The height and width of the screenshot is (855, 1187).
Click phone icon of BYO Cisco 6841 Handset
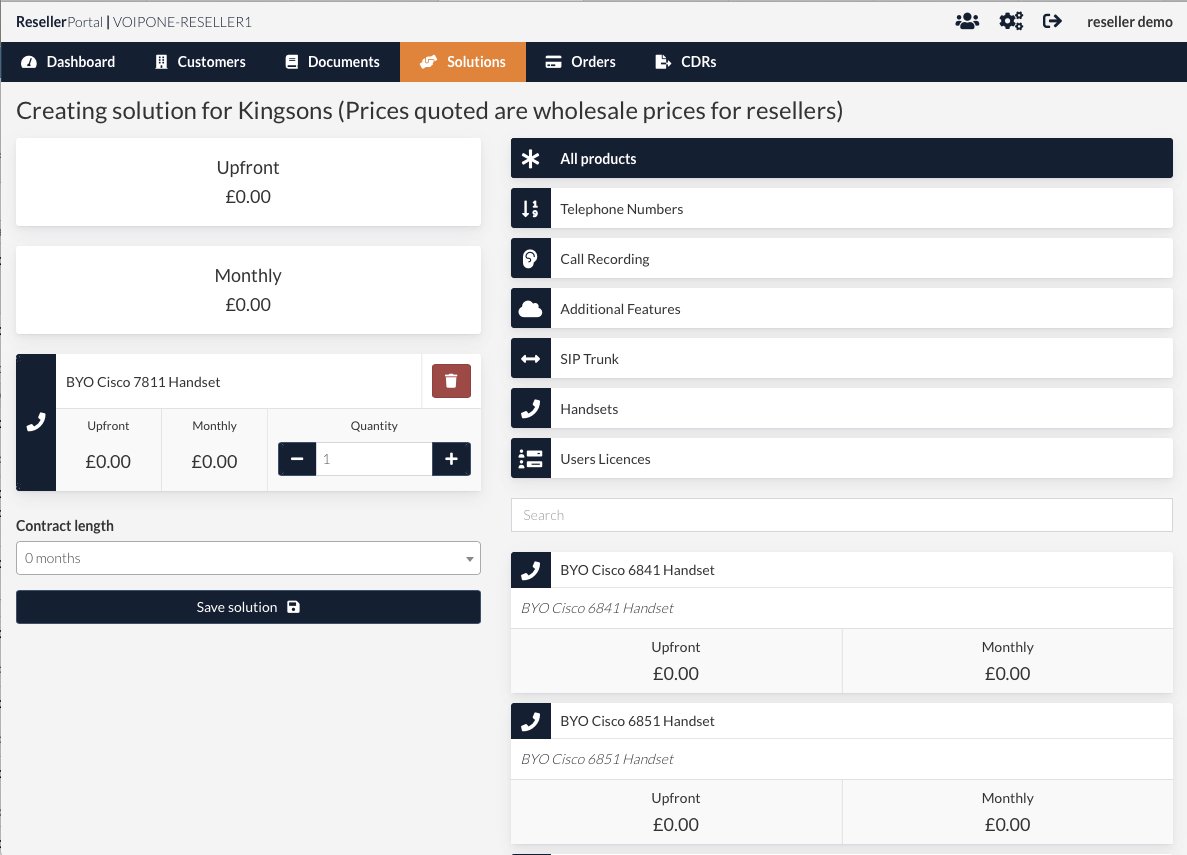click(x=531, y=569)
